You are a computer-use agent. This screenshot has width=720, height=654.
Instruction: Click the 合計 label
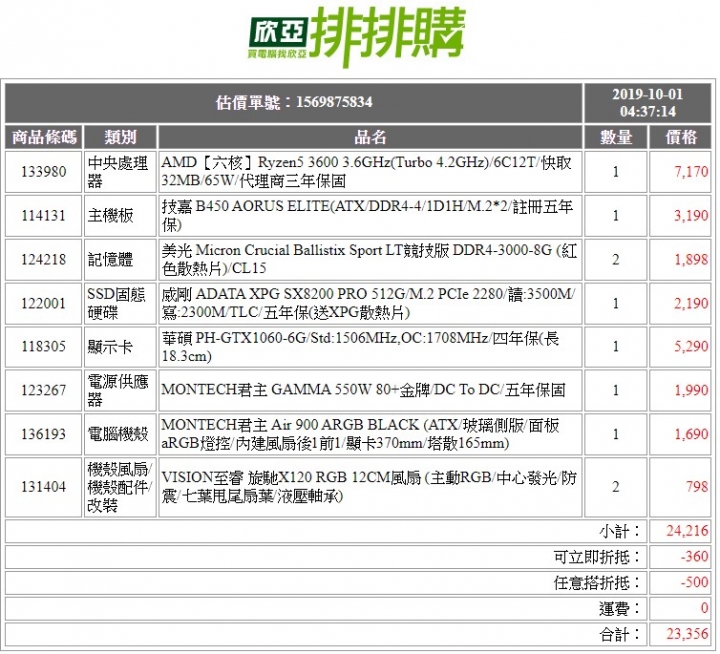[619, 634]
